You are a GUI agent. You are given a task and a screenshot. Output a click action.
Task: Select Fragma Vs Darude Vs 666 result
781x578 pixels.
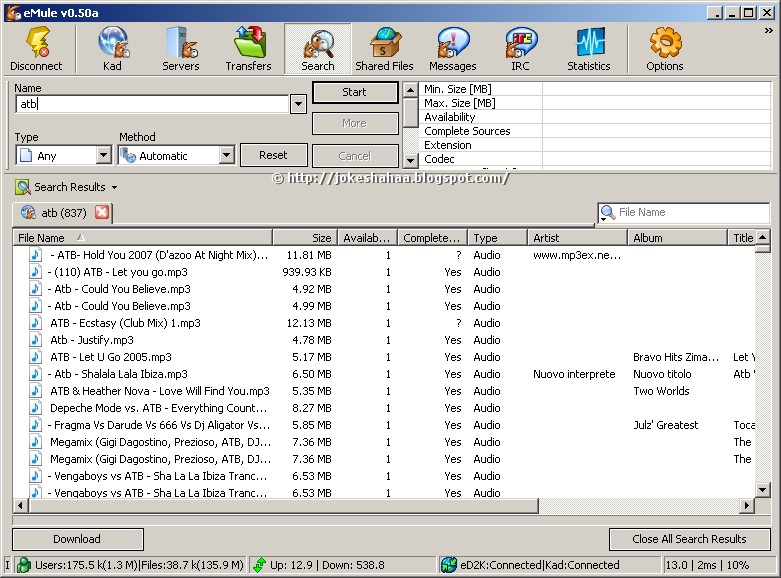pos(159,425)
